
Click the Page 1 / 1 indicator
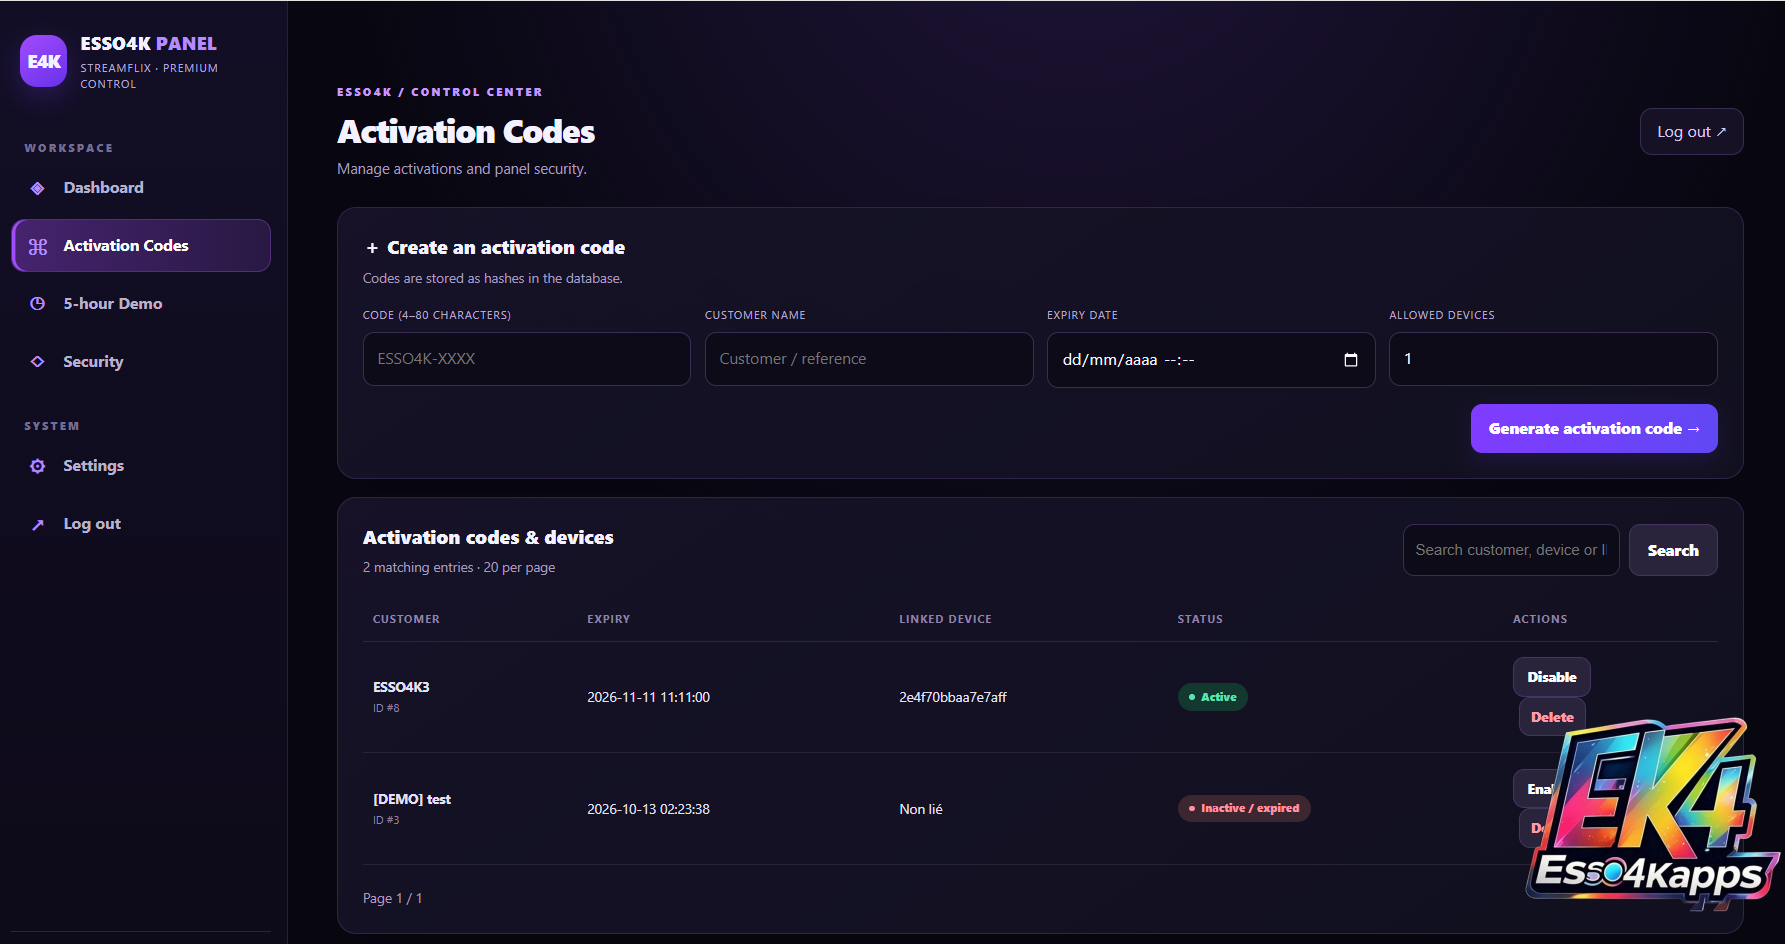pos(392,898)
